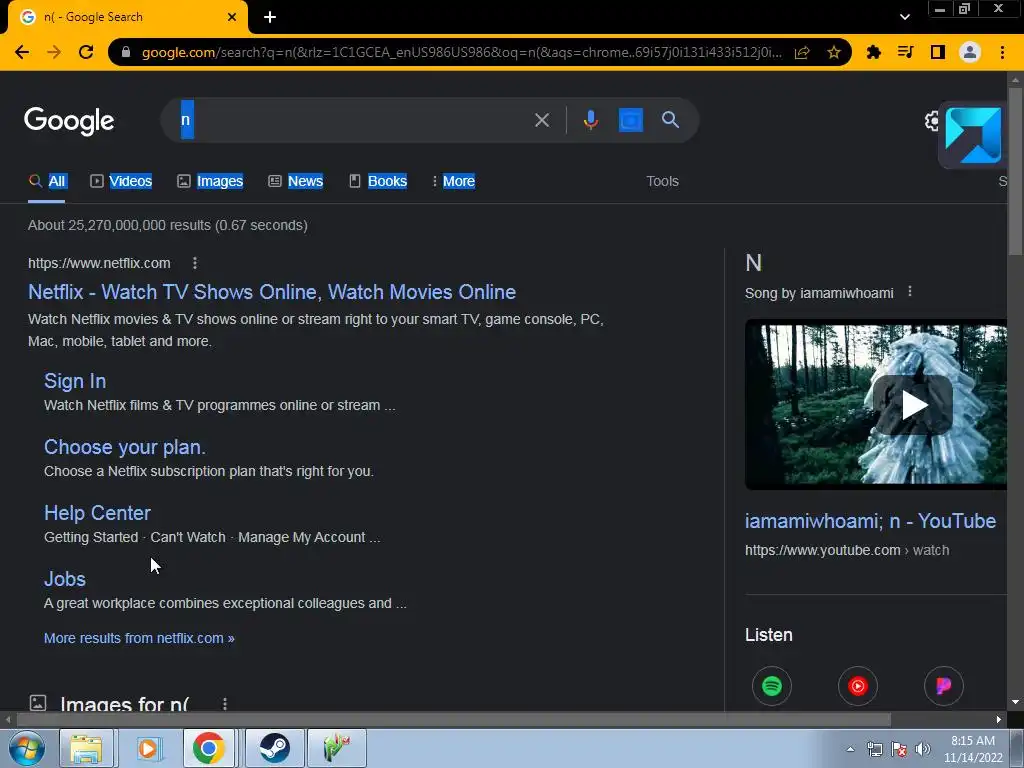
Task: Listen on the purple P music service icon
Action: pyautogui.click(x=944, y=686)
